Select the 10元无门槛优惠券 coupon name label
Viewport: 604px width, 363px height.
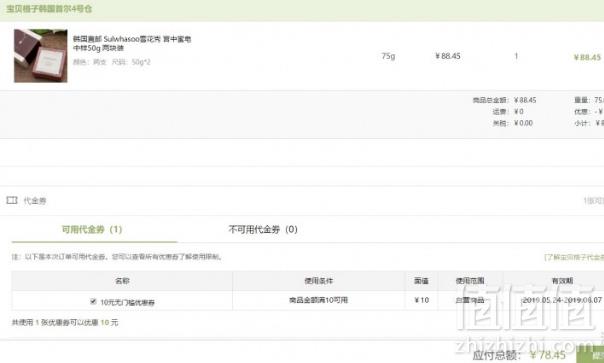click(128, 302)
